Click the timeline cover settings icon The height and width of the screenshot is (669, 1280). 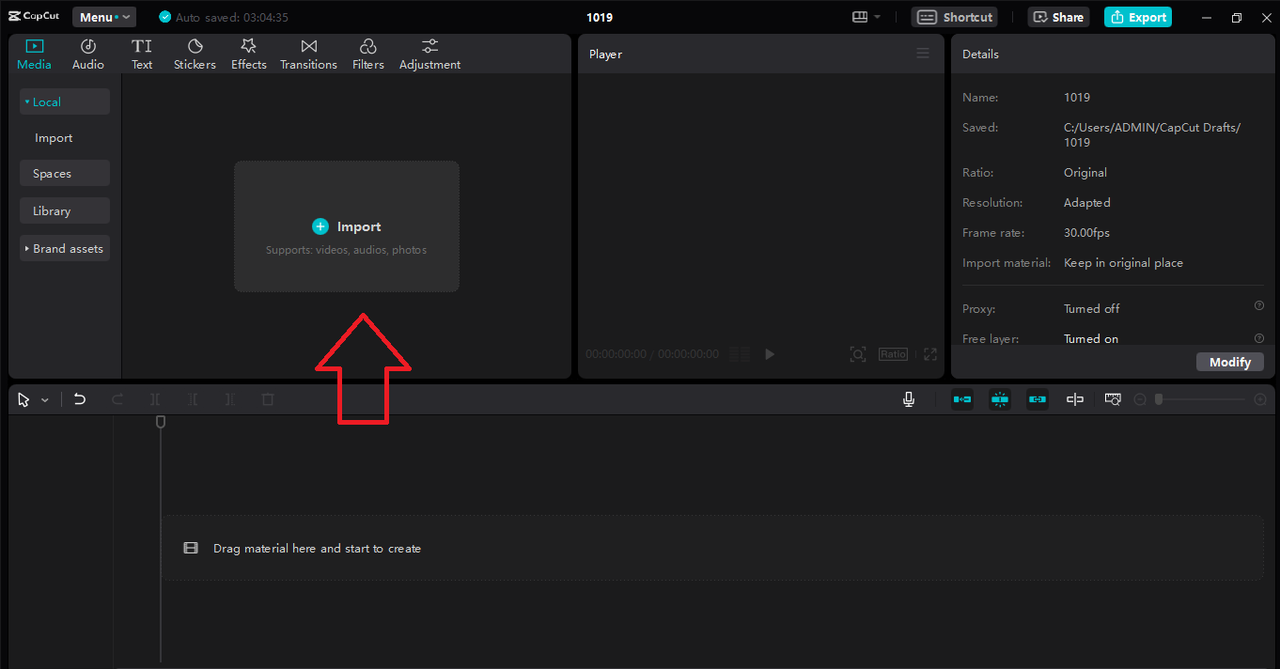coord(1113,399)
